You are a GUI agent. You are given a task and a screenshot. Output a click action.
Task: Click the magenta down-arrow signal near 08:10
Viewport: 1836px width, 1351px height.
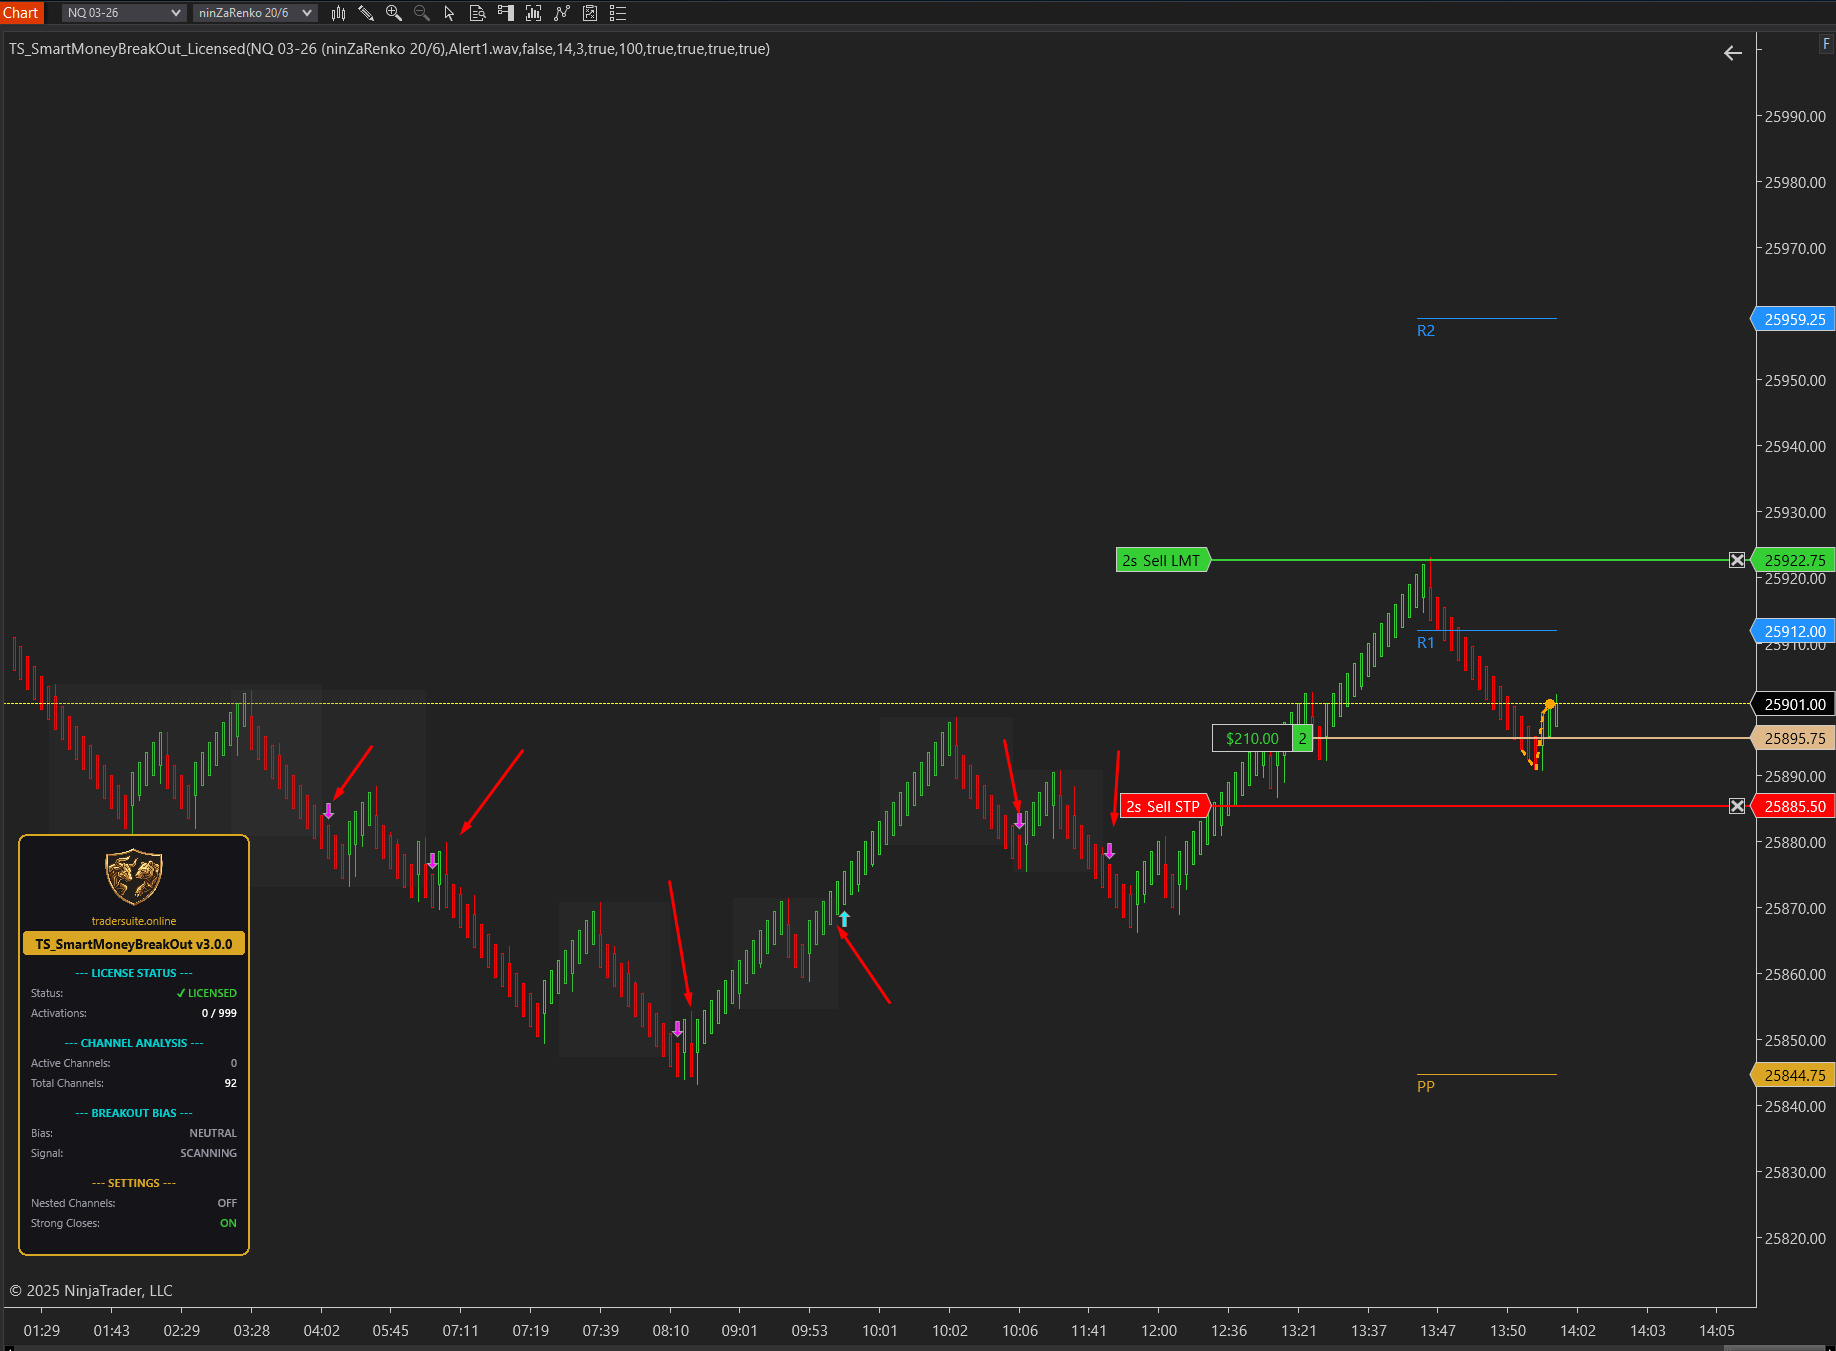(678, 1029)
